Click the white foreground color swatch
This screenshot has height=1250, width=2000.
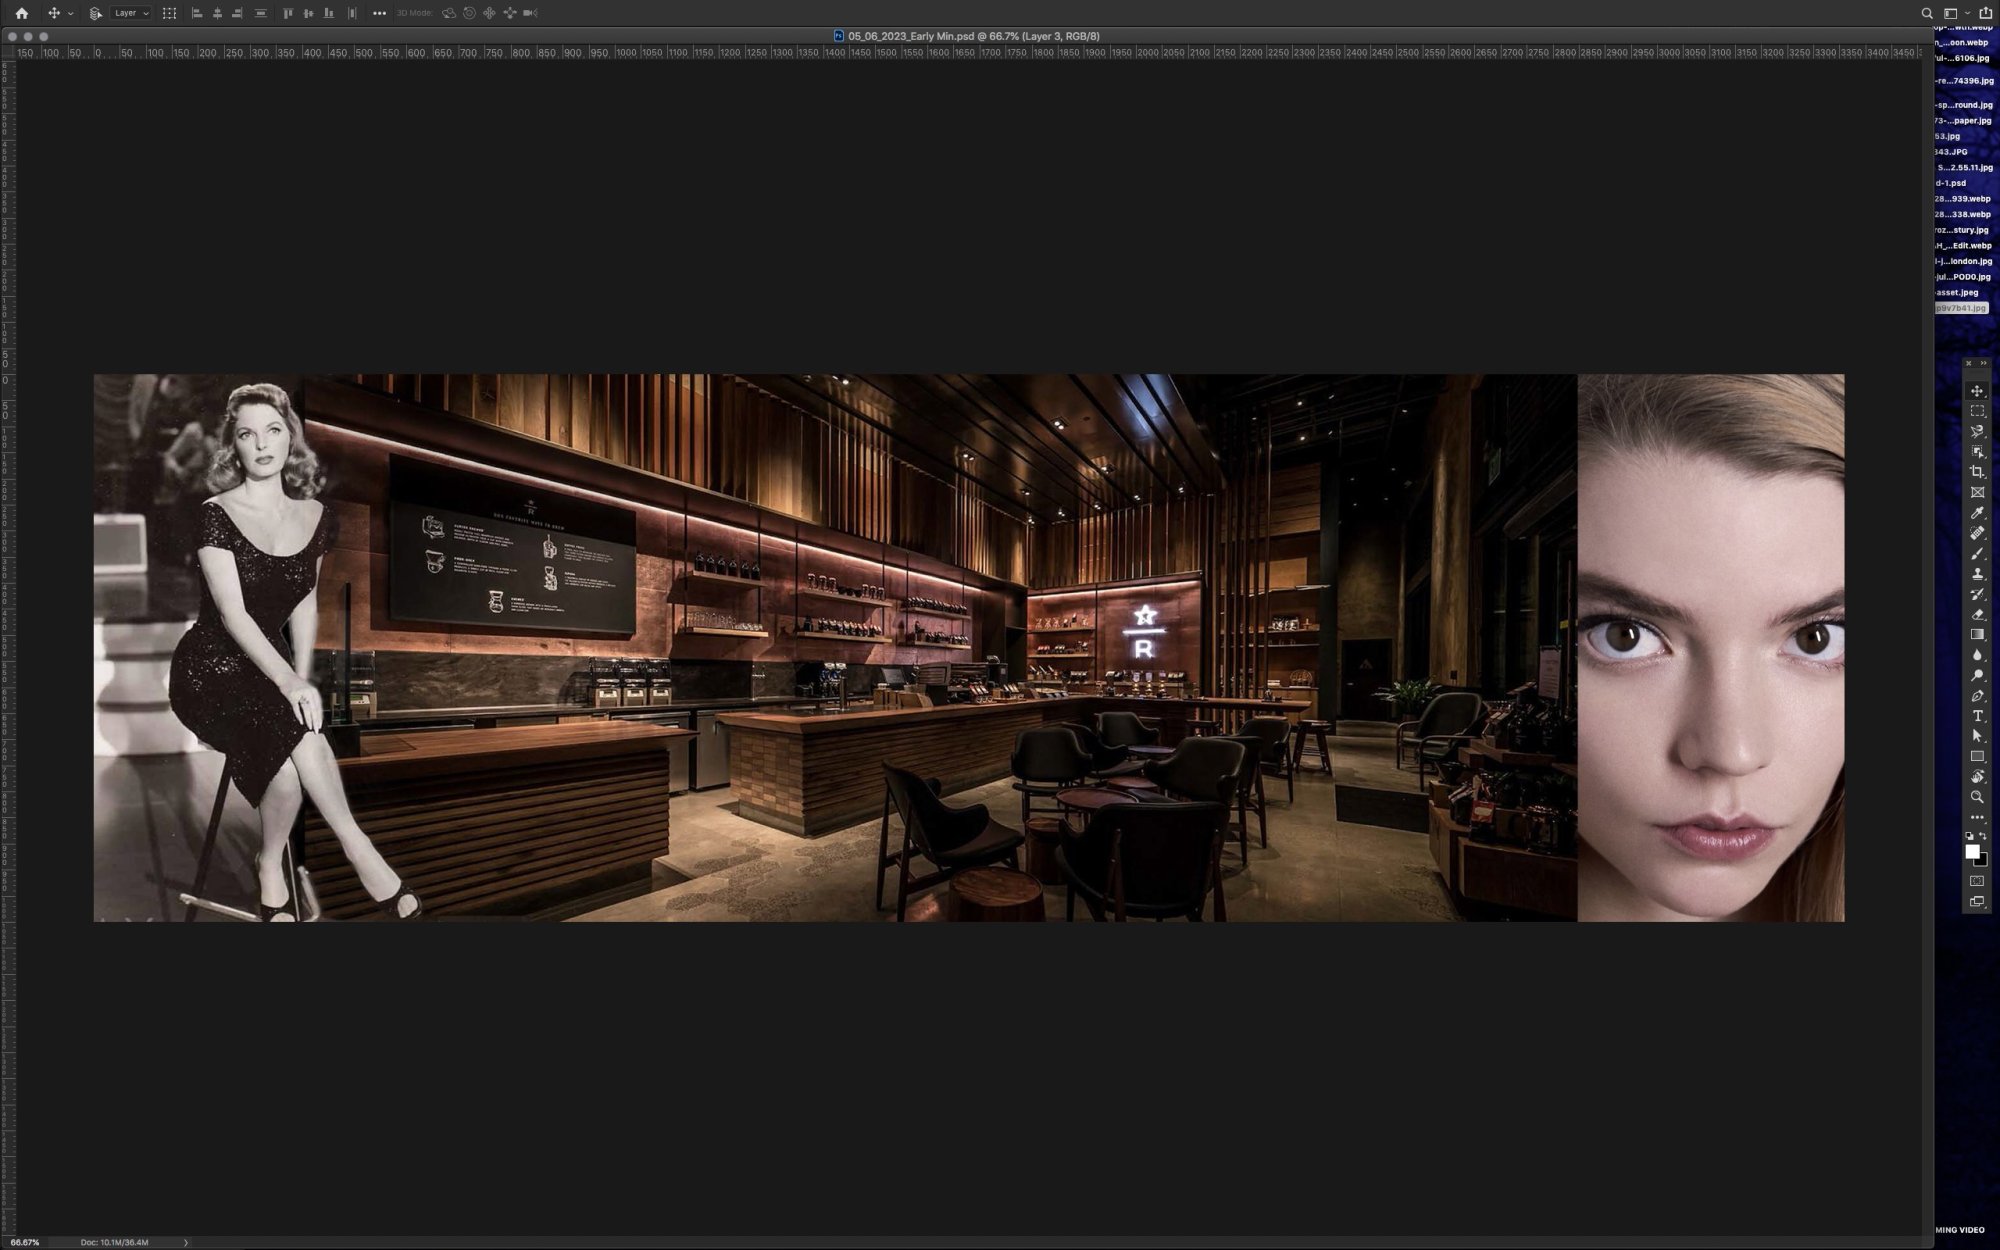click(x=1971, y=851)
